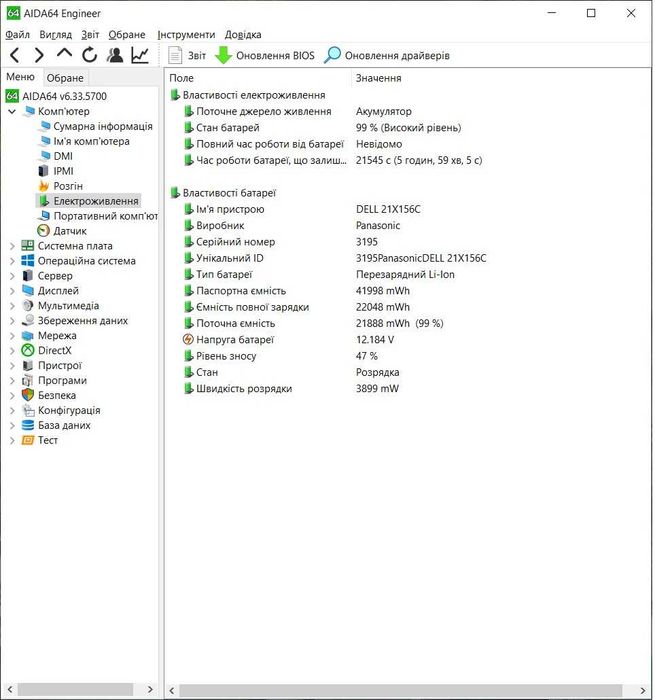655x700 pixels.
Task: Click the Програми tree icon
Action: click(28, 380)
